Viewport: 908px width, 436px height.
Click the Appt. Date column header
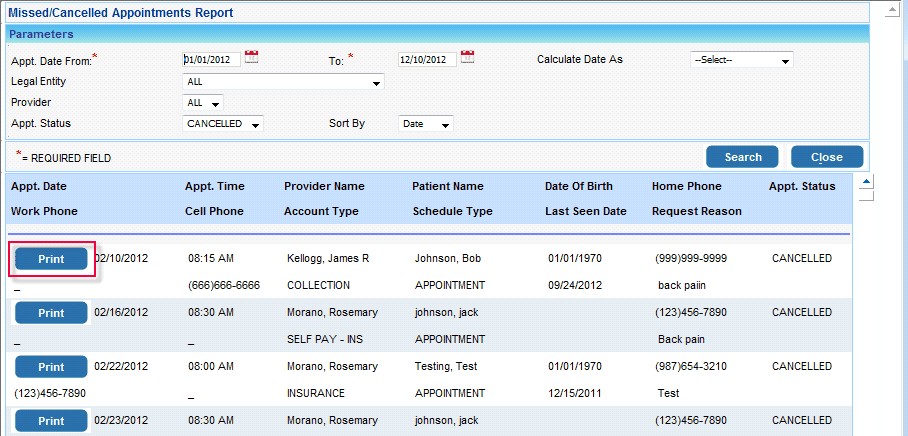click(39, 186)
